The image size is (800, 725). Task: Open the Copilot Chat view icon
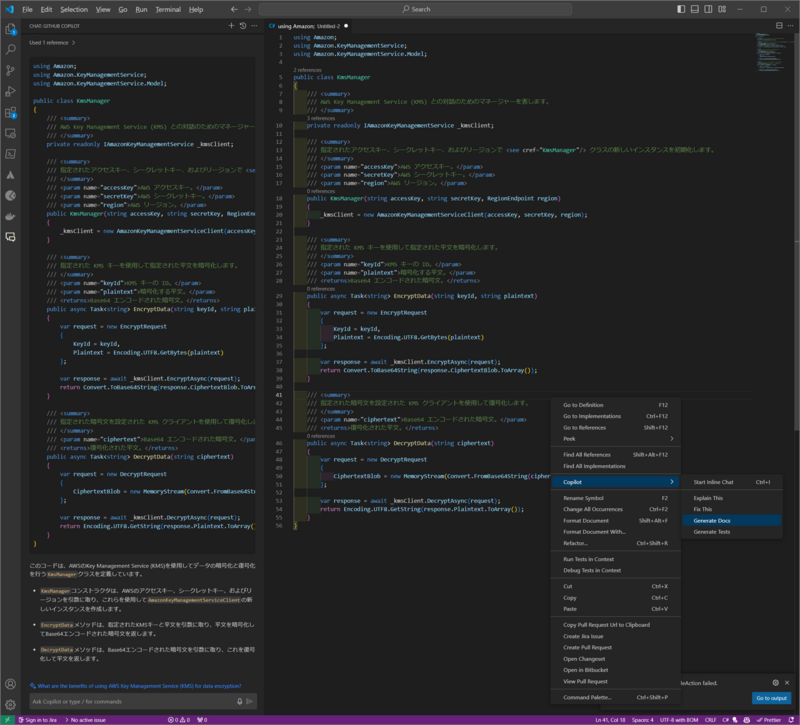click(10, 237)
